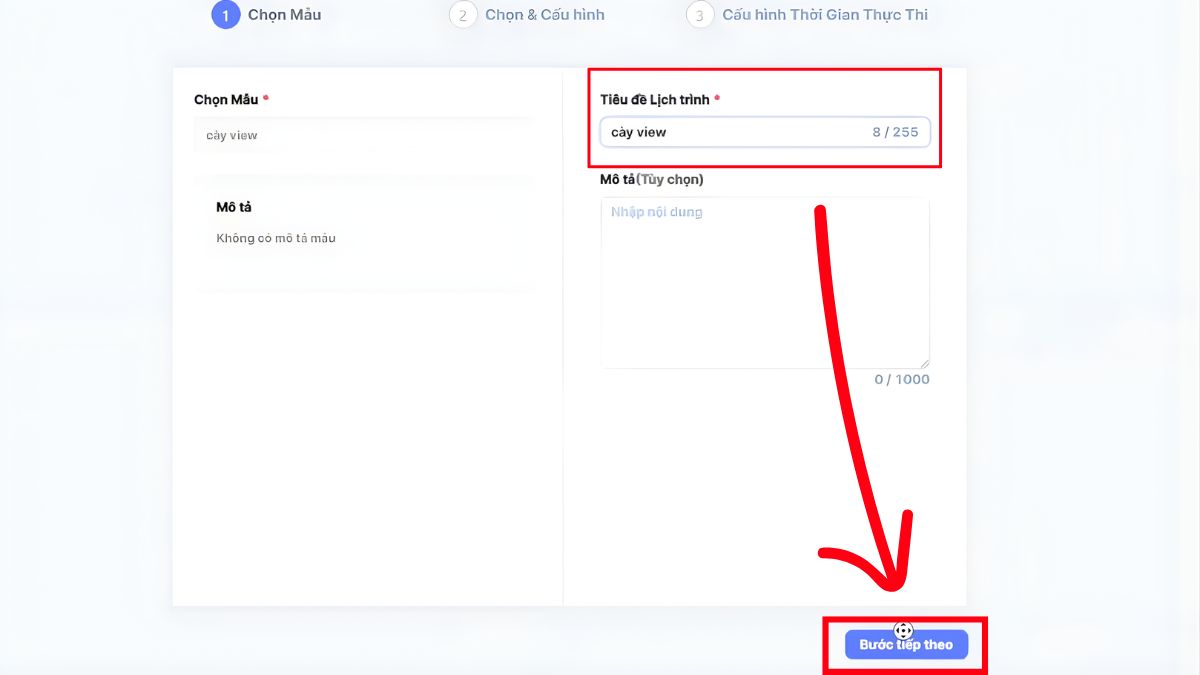This screenshot has width=1200, height=675.
Task: Click the "0 / 1000" character counter
Action: (x=901, y=379)
